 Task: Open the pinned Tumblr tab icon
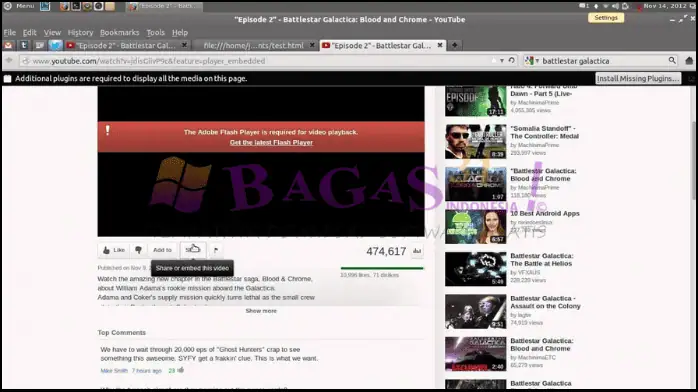pyautogui.click(x=24, y=45)
